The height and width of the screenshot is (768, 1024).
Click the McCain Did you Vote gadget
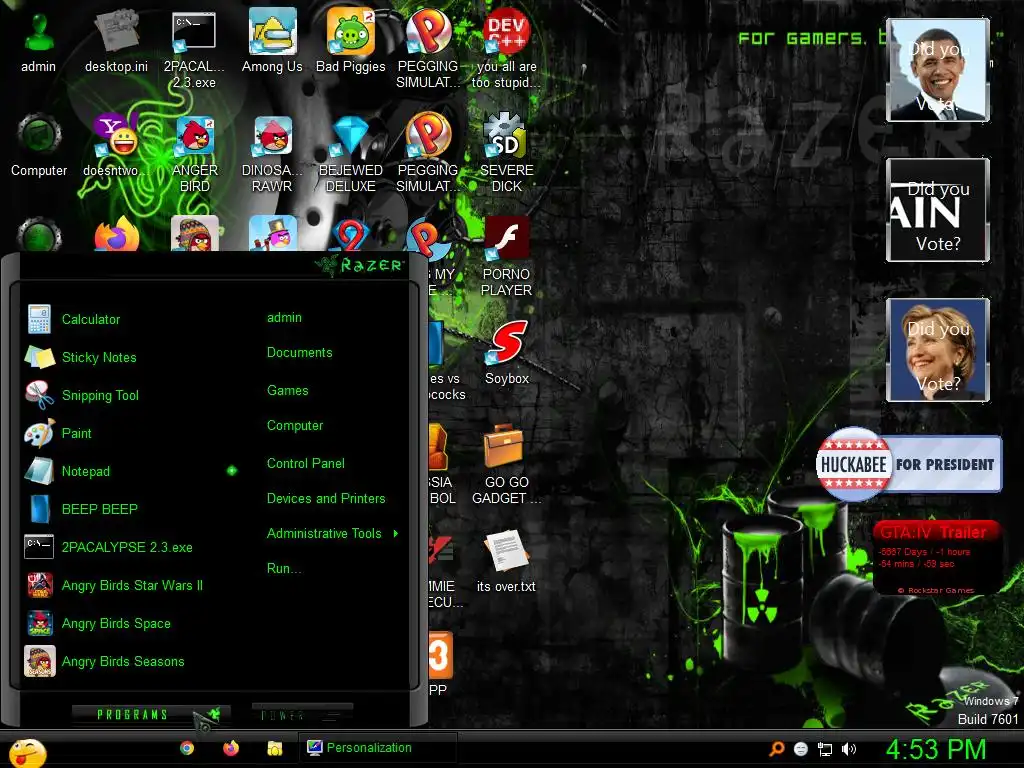937,210
